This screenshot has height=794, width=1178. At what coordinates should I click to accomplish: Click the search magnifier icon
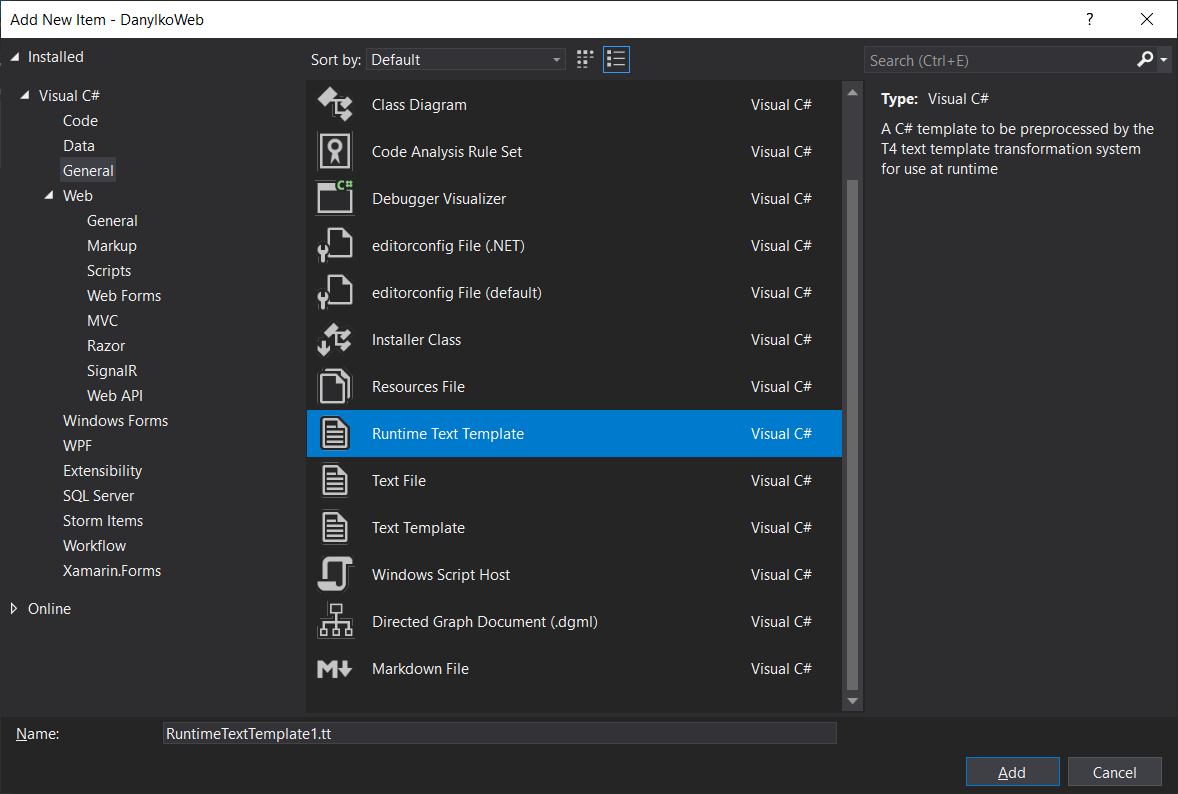(1145, 59)
